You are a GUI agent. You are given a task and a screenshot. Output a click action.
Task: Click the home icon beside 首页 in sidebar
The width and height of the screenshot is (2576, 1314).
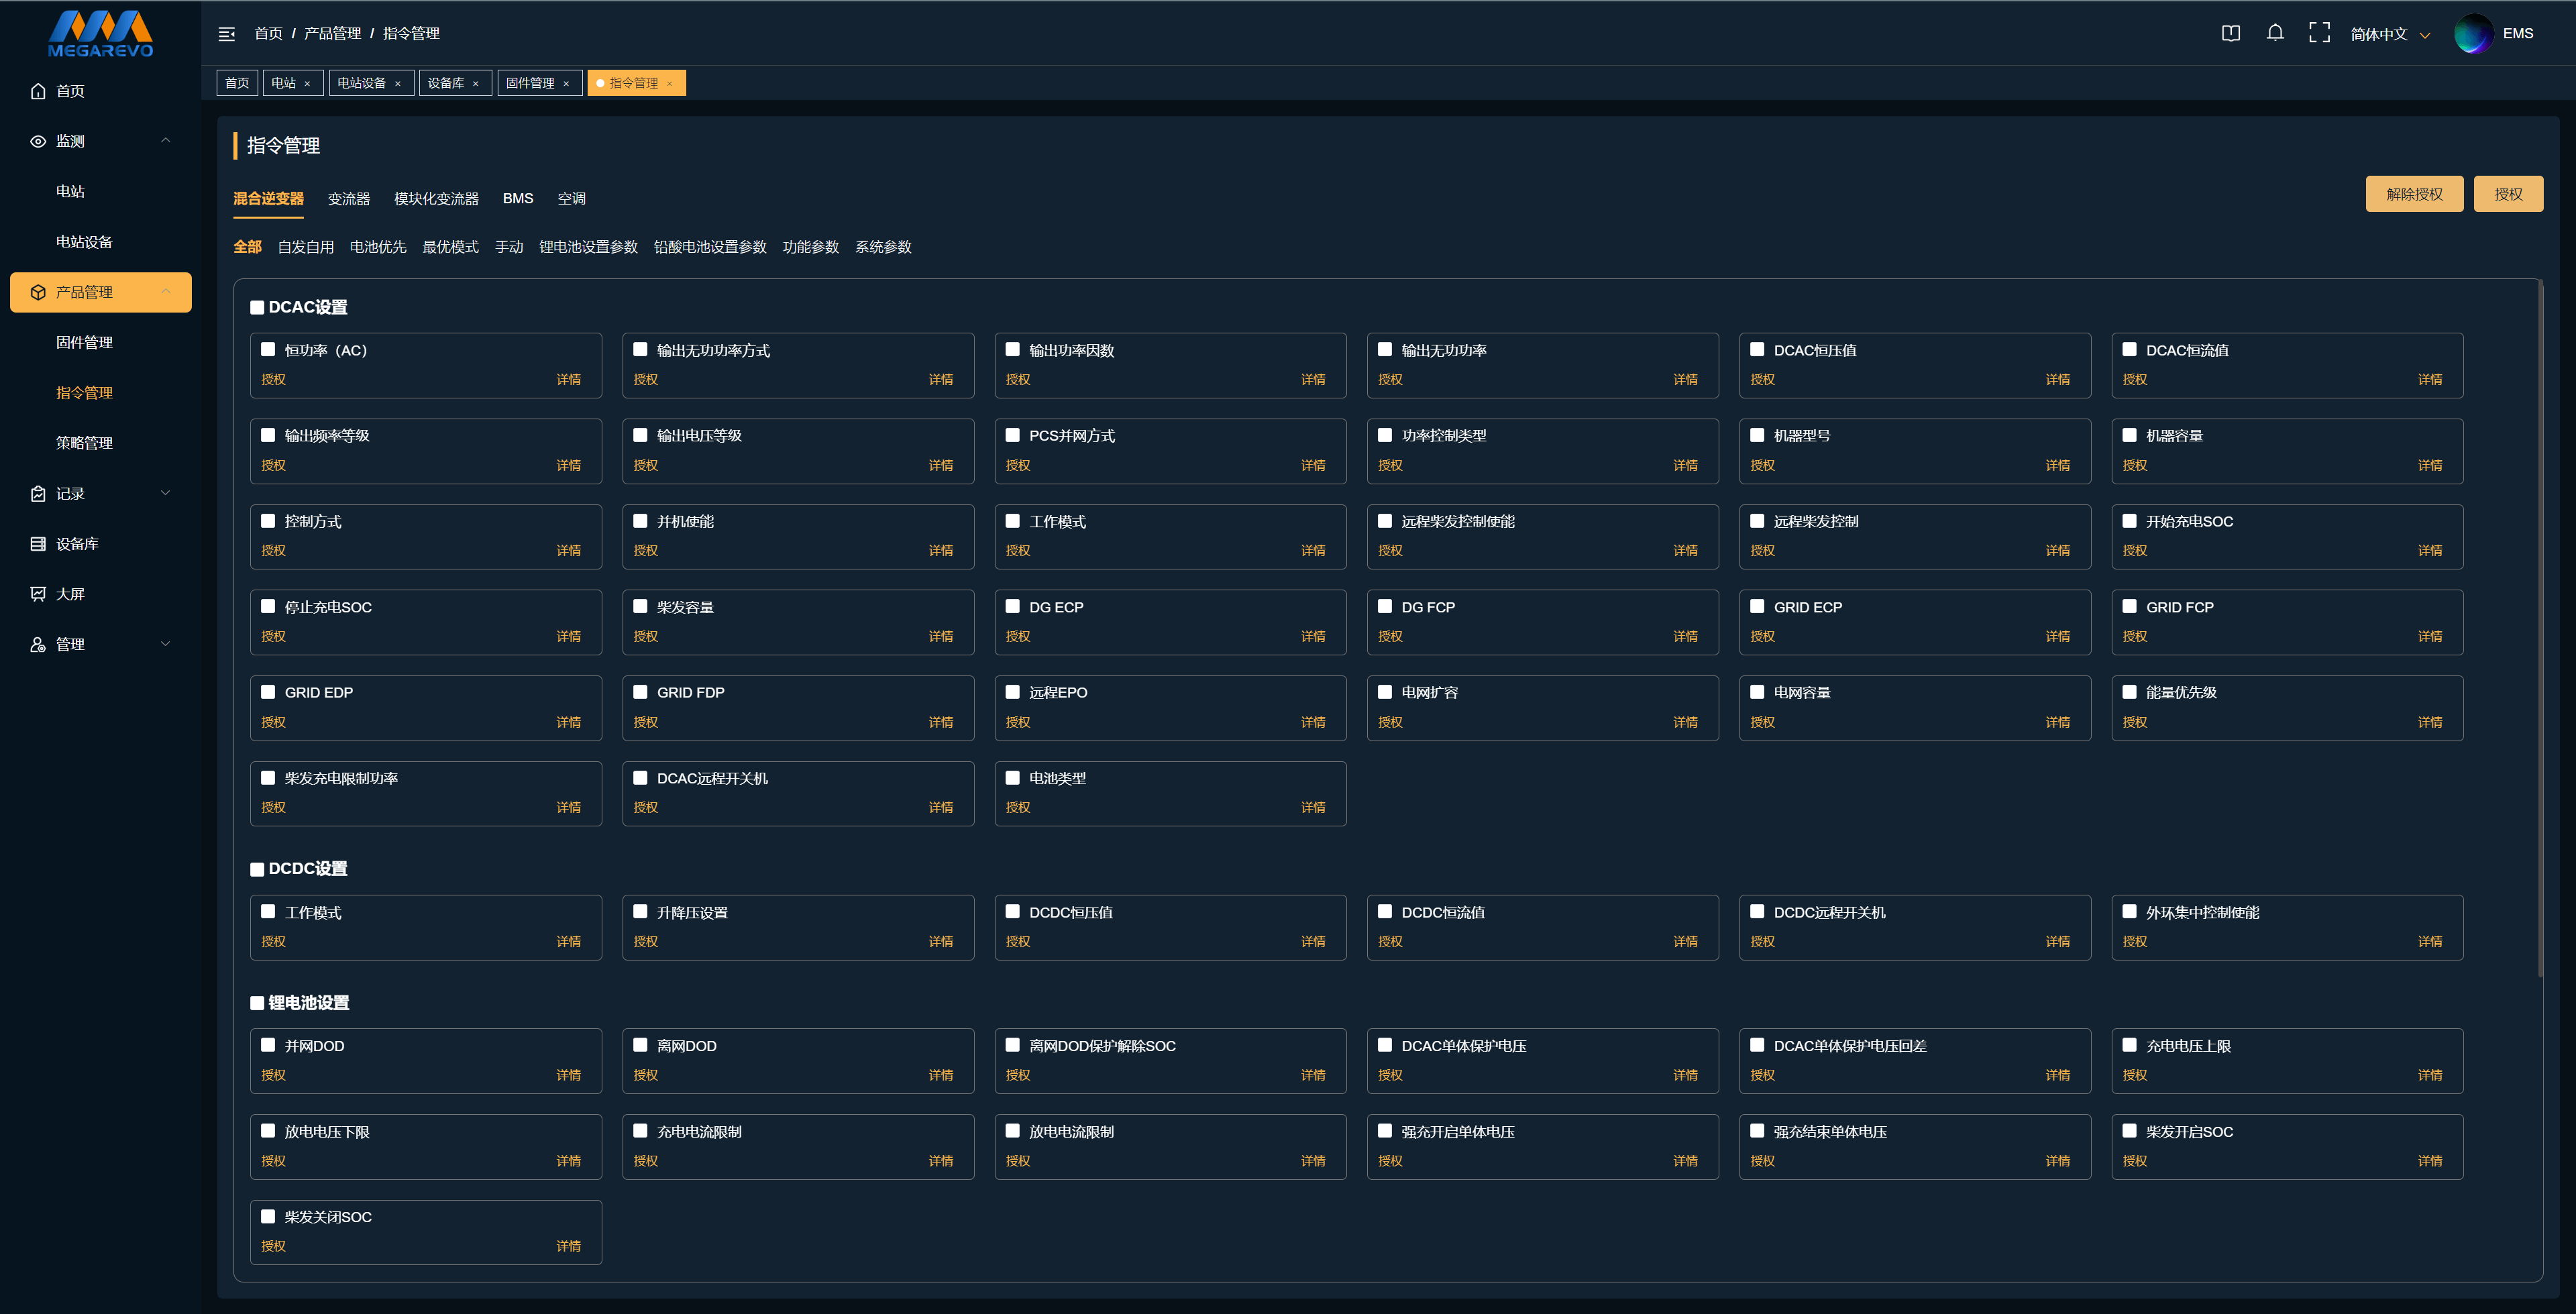pos(38,91)
